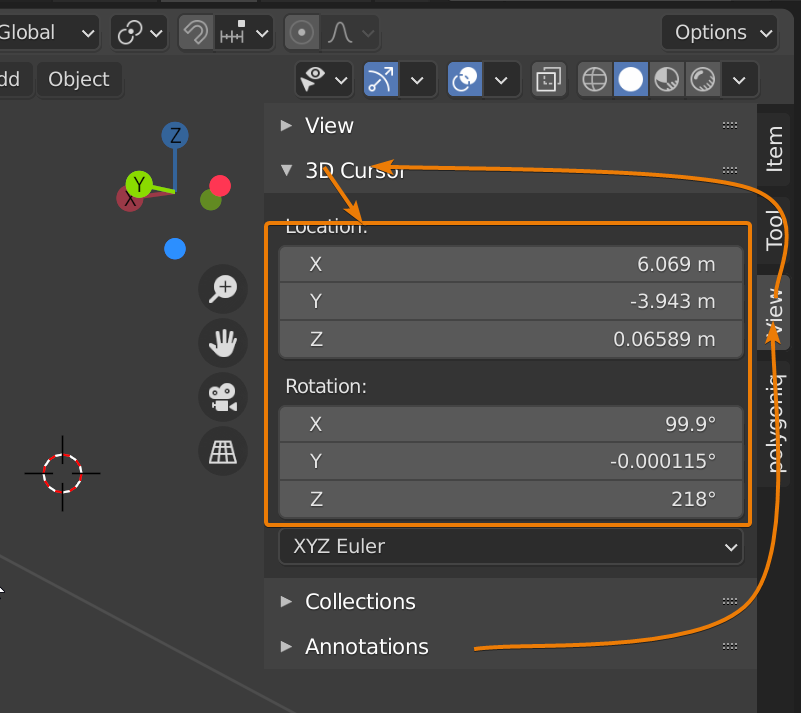
Task: Select solid viewport shading mode
Action: (631, 80)
